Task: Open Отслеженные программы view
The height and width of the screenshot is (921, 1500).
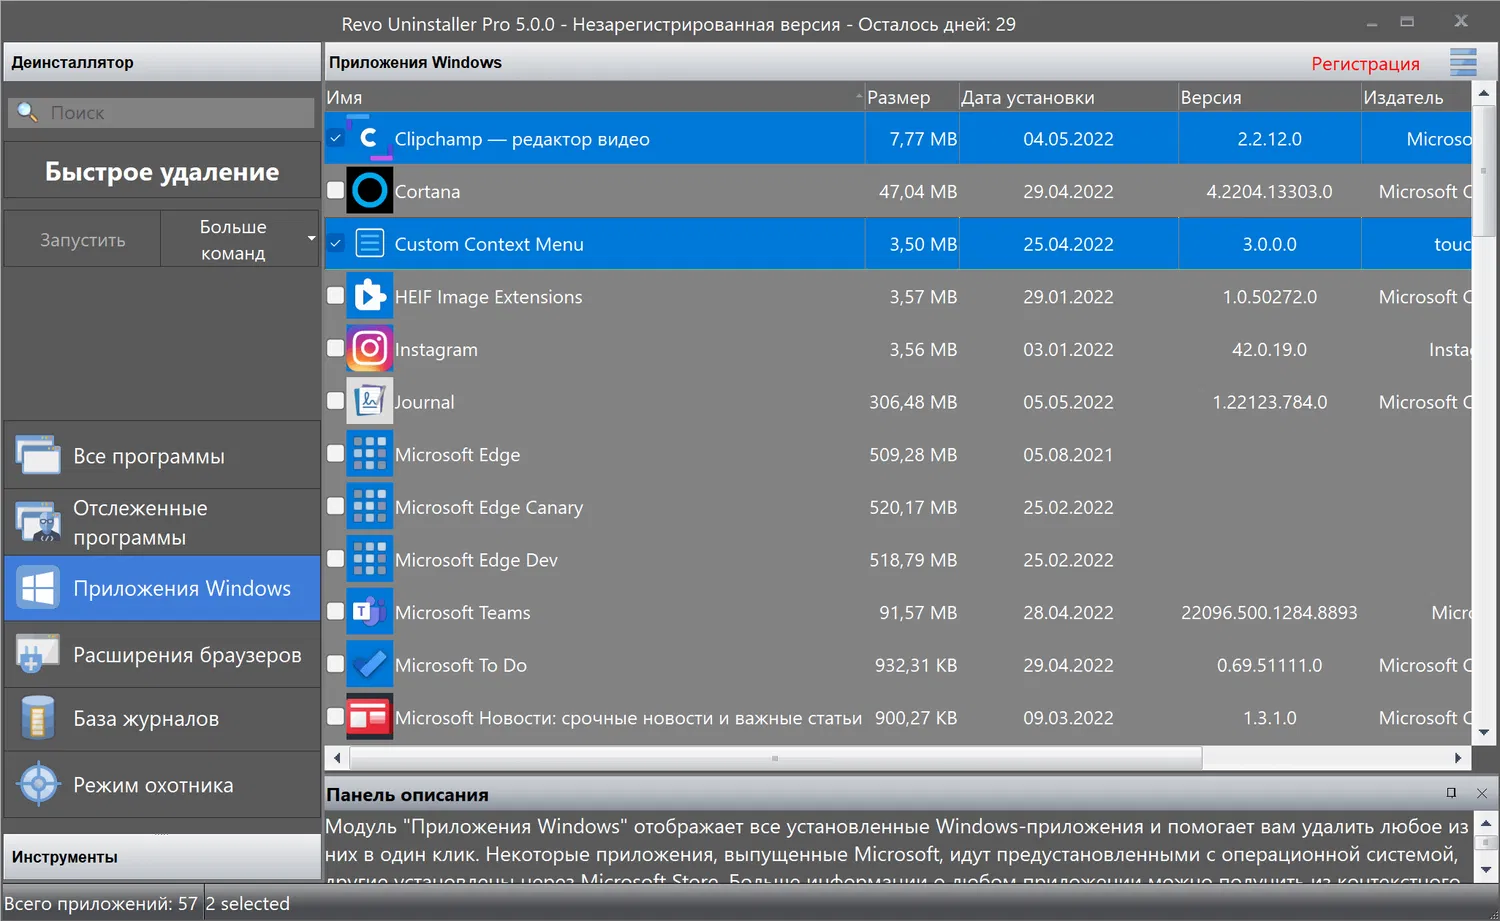Action: [x=162, y=522]
